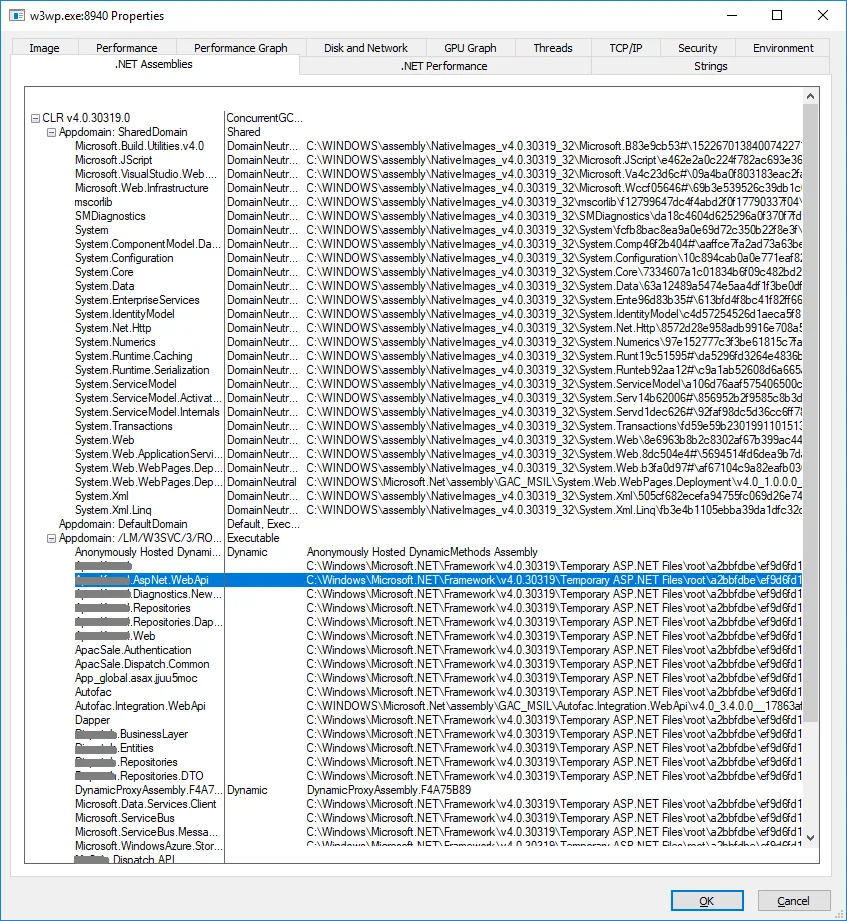Select the System.Core assembly
This screenshot has width=847, height=921.
point(104,273)
